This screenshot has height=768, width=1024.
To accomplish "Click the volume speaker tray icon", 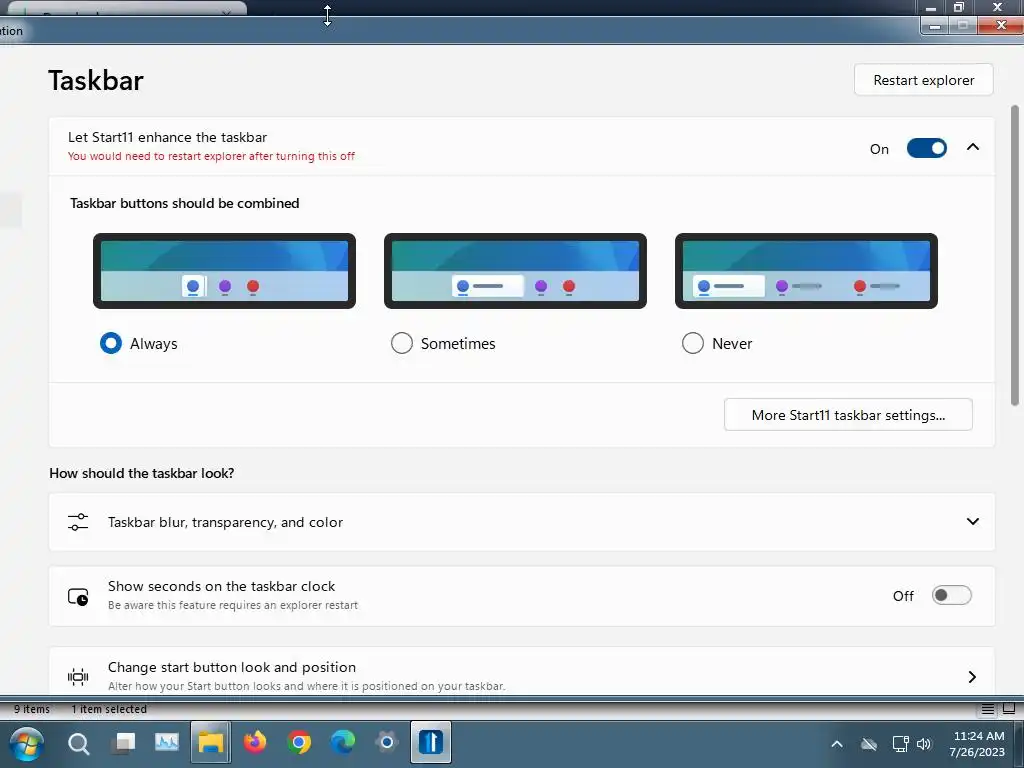I will [923, 744].
